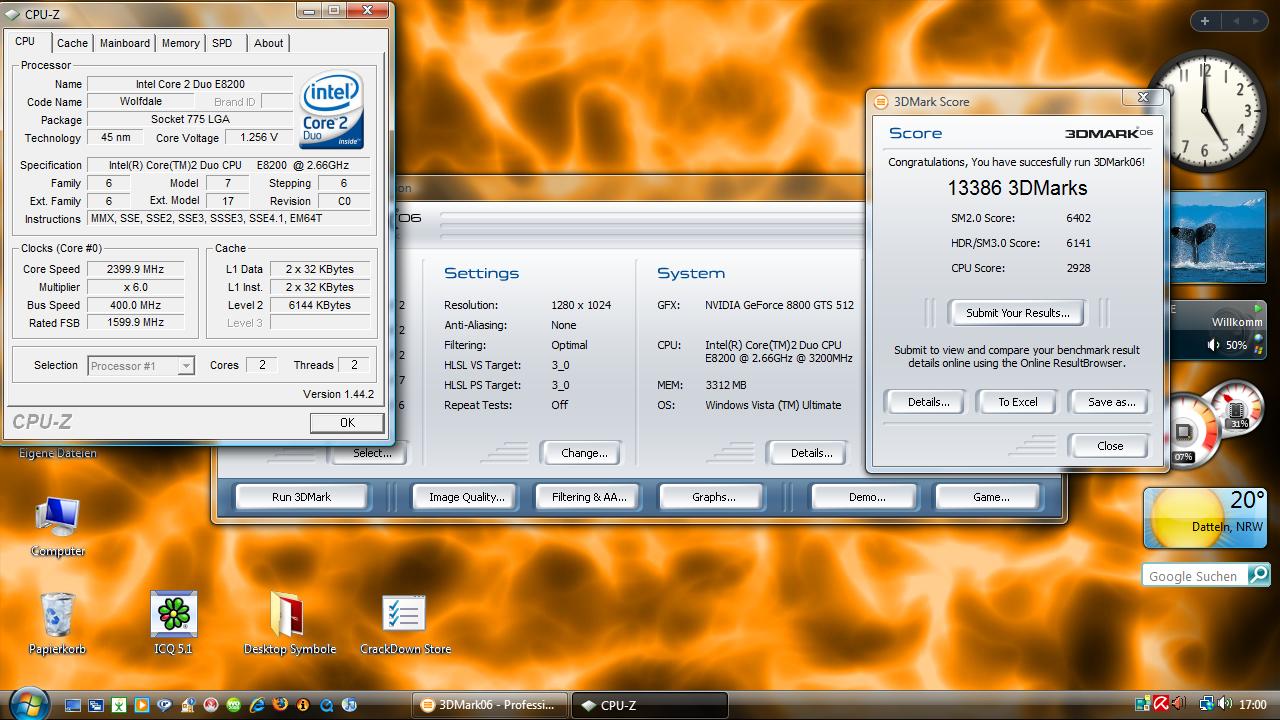Screen dimensions: 1280x720
Task: Click the Google Suchen search field
Action: pos(1194,575)
